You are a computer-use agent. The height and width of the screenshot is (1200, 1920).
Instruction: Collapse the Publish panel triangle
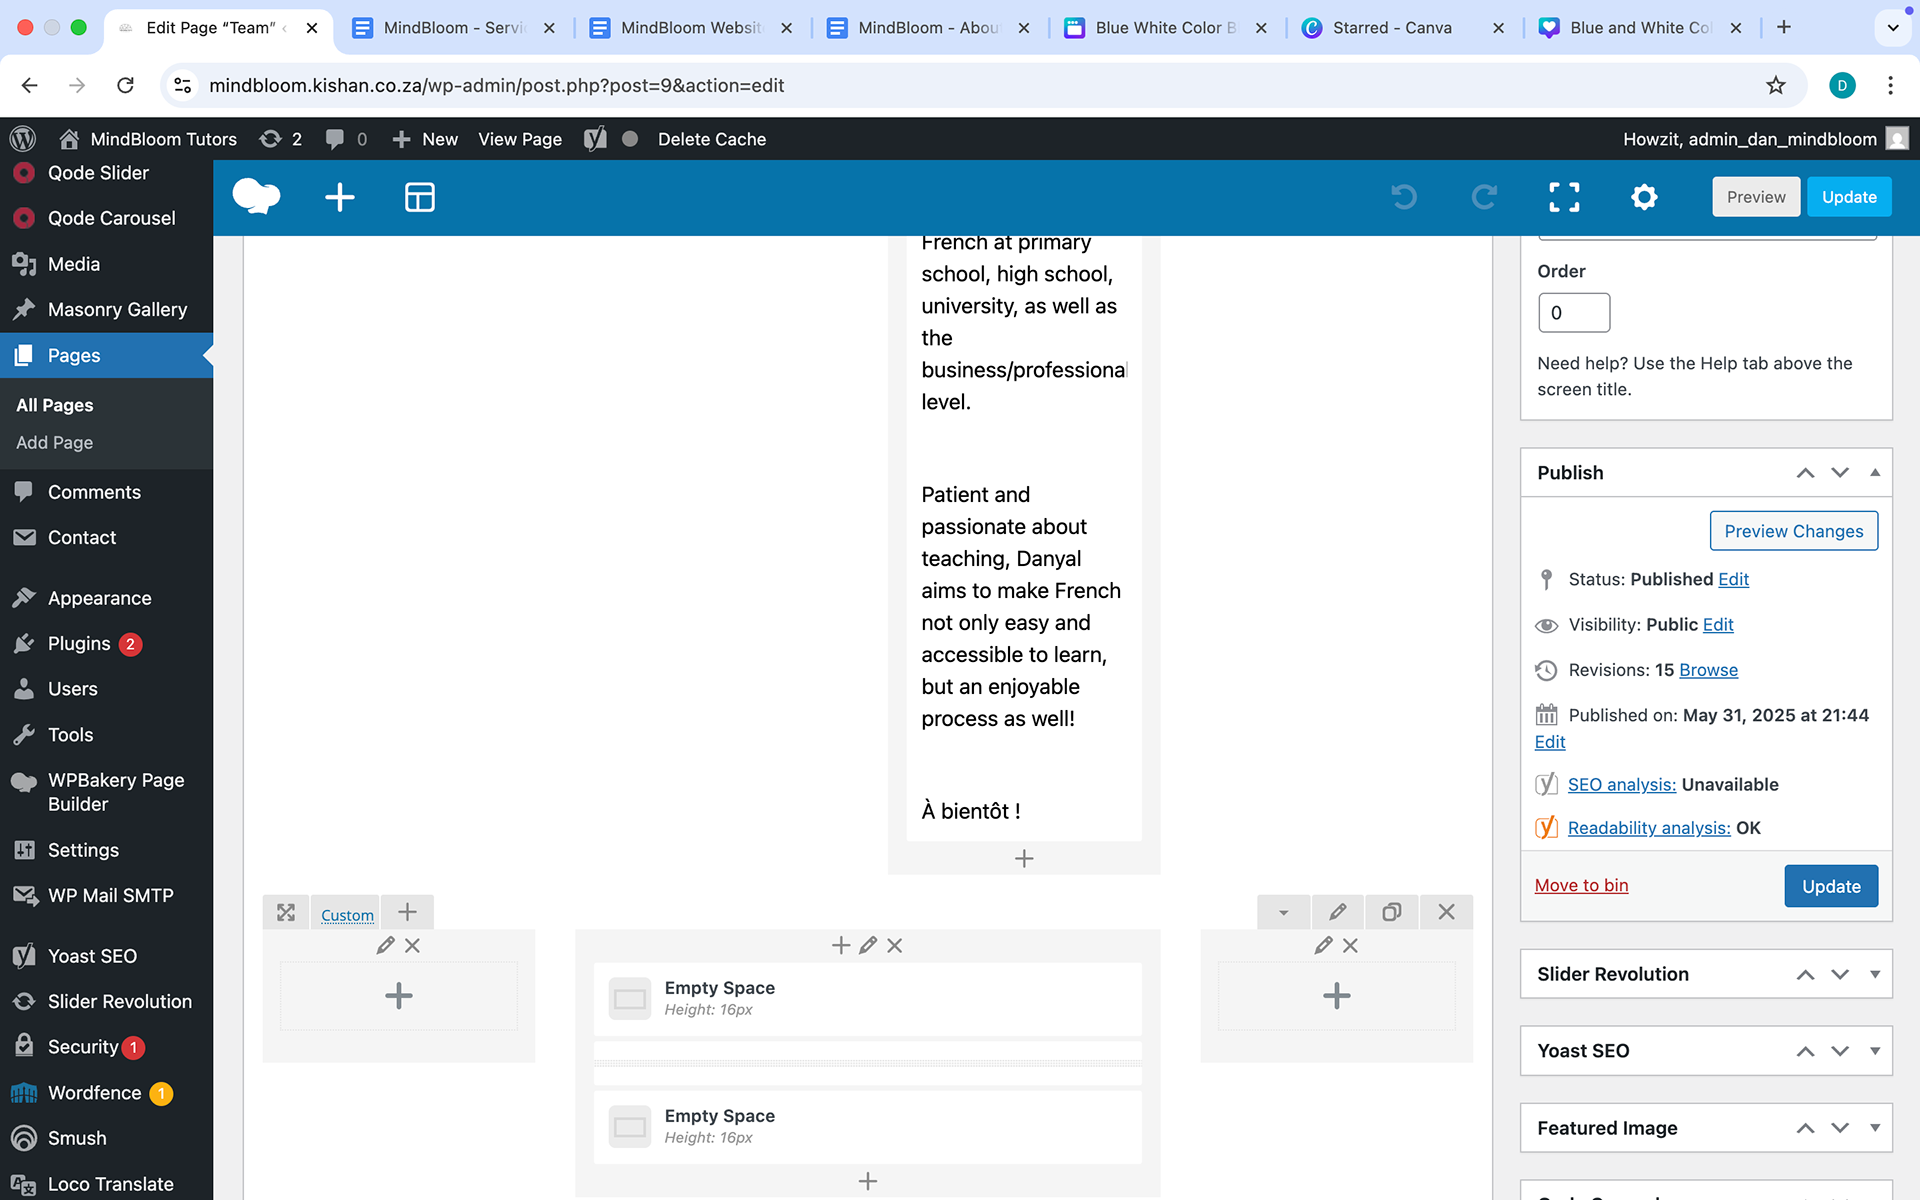(x=1875, y=472)
